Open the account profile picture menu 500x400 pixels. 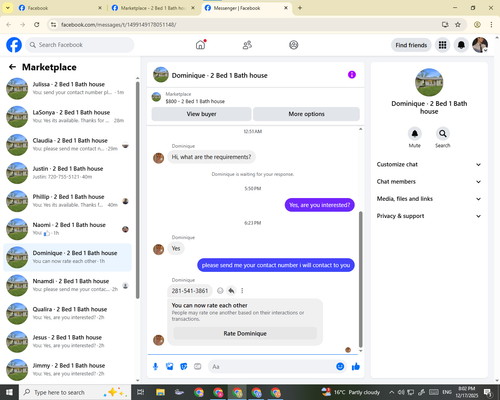click(x=480, y=45)
